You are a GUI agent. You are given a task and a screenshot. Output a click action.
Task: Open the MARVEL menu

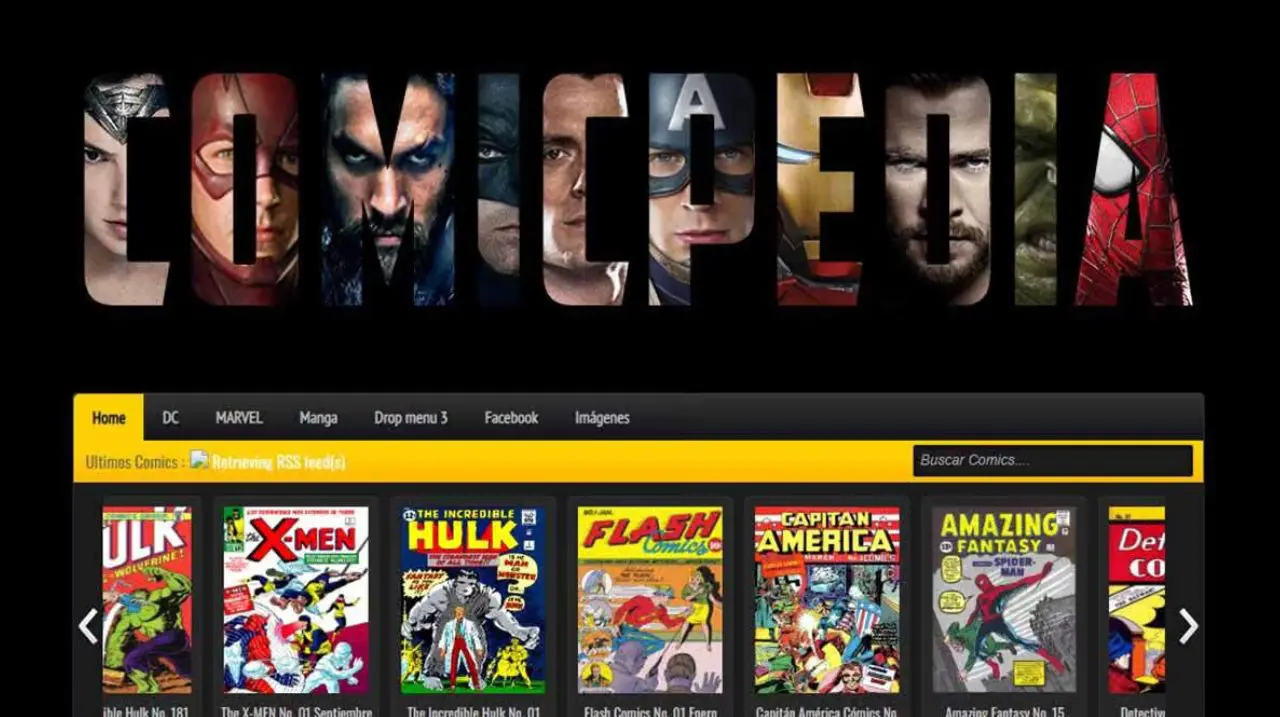point(239,418)
